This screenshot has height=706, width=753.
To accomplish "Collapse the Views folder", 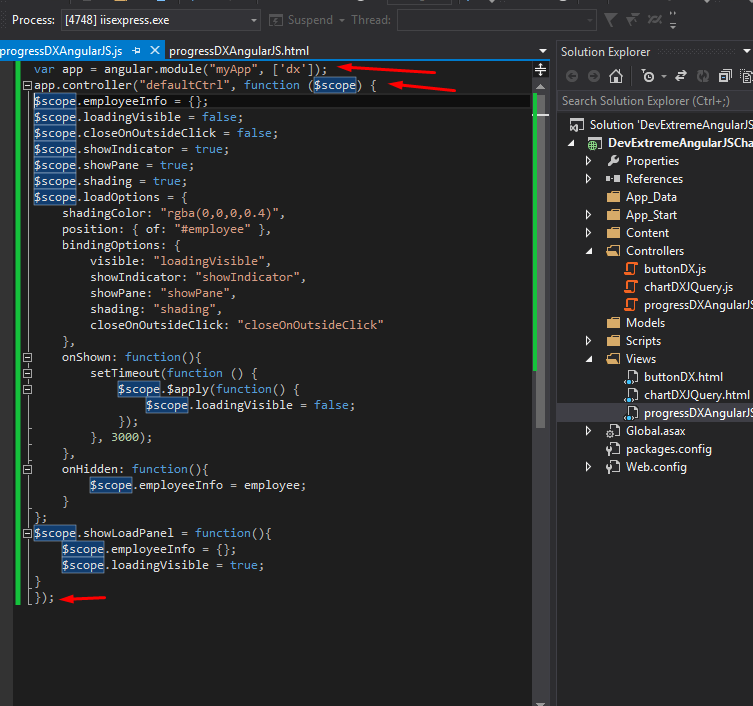I will [x=589, y=359].
